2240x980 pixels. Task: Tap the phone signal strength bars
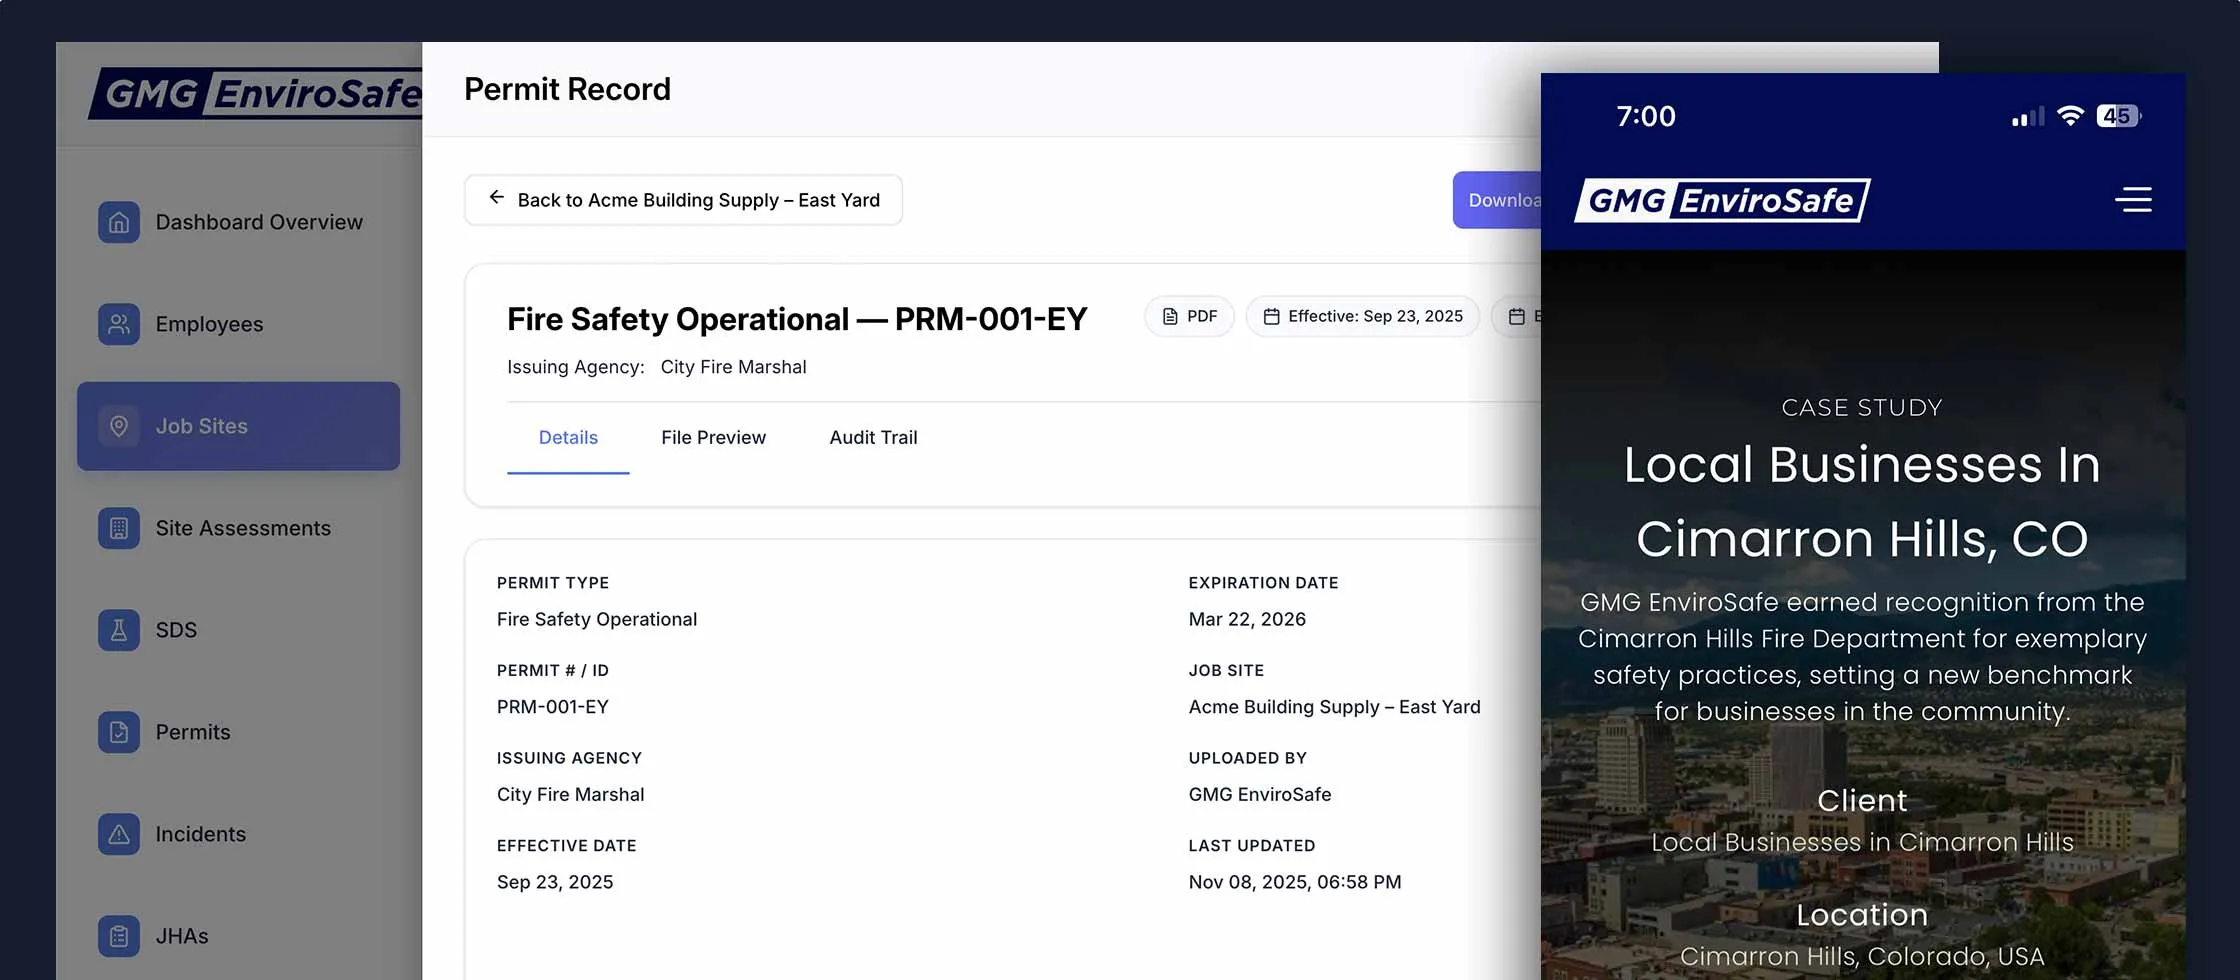2028,117
